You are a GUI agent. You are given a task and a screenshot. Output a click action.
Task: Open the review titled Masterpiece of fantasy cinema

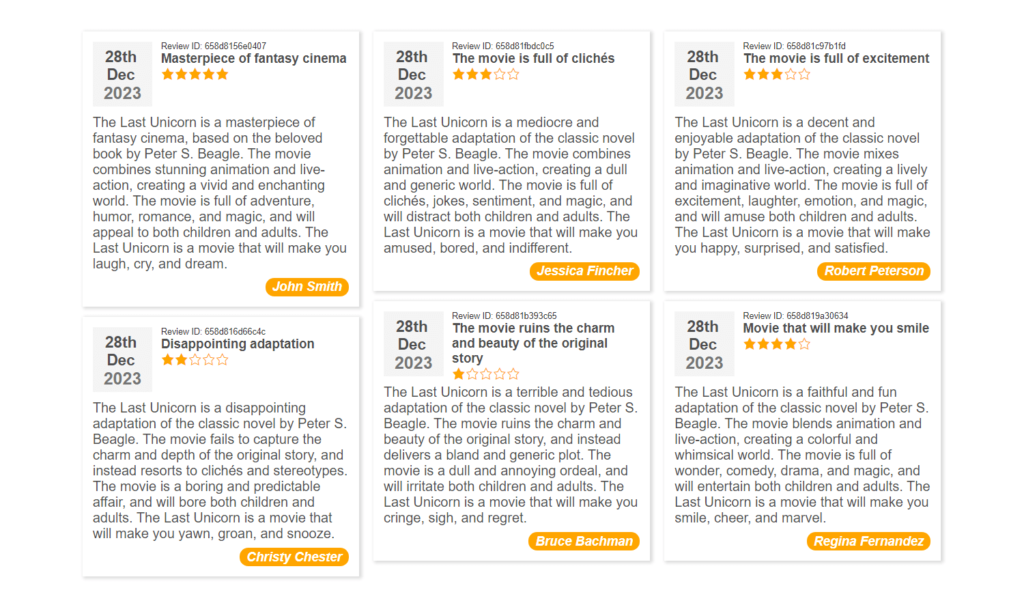tap(253, 58)
